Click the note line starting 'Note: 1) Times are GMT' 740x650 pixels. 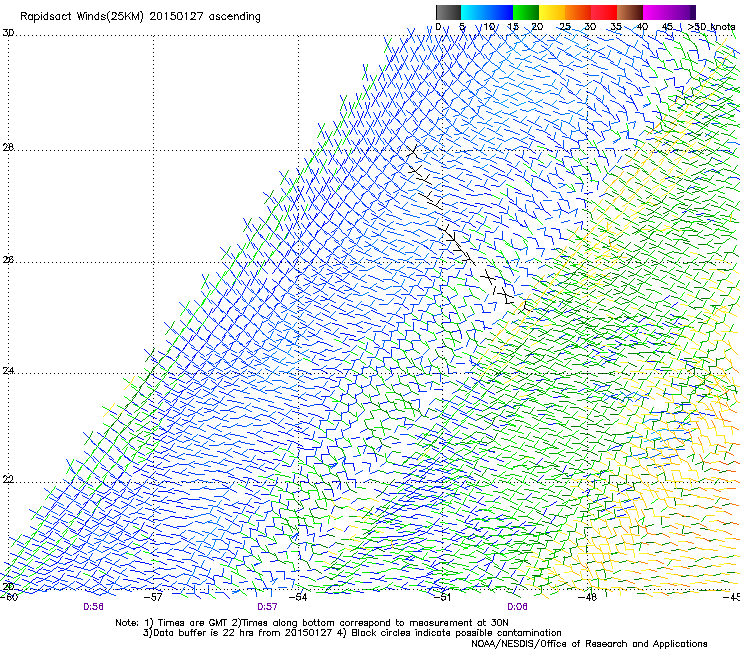coord(312,623)
